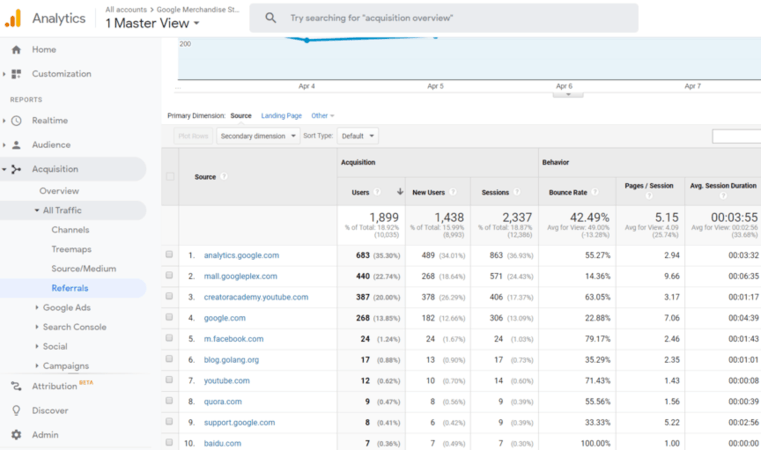Check the quora.com row checkbox

pyautogui.click(x=169, y=400)
